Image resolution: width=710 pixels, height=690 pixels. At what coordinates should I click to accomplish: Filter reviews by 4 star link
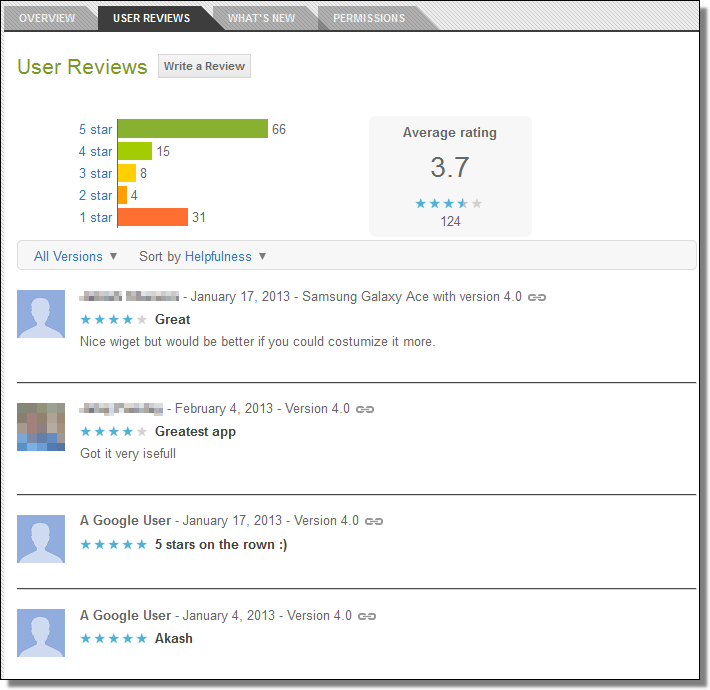[x=95, y=151]
